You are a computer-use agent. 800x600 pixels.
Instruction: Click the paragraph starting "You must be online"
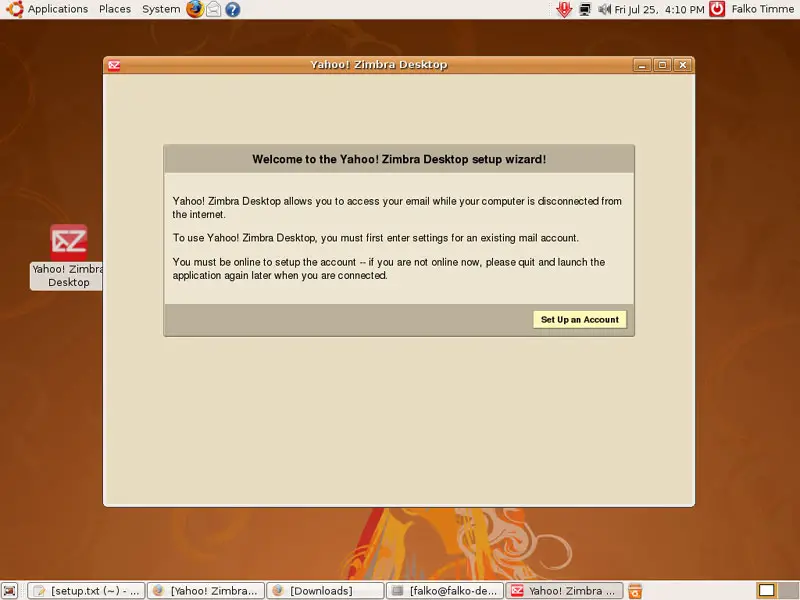pyautogui.click(x=389, y=268)
